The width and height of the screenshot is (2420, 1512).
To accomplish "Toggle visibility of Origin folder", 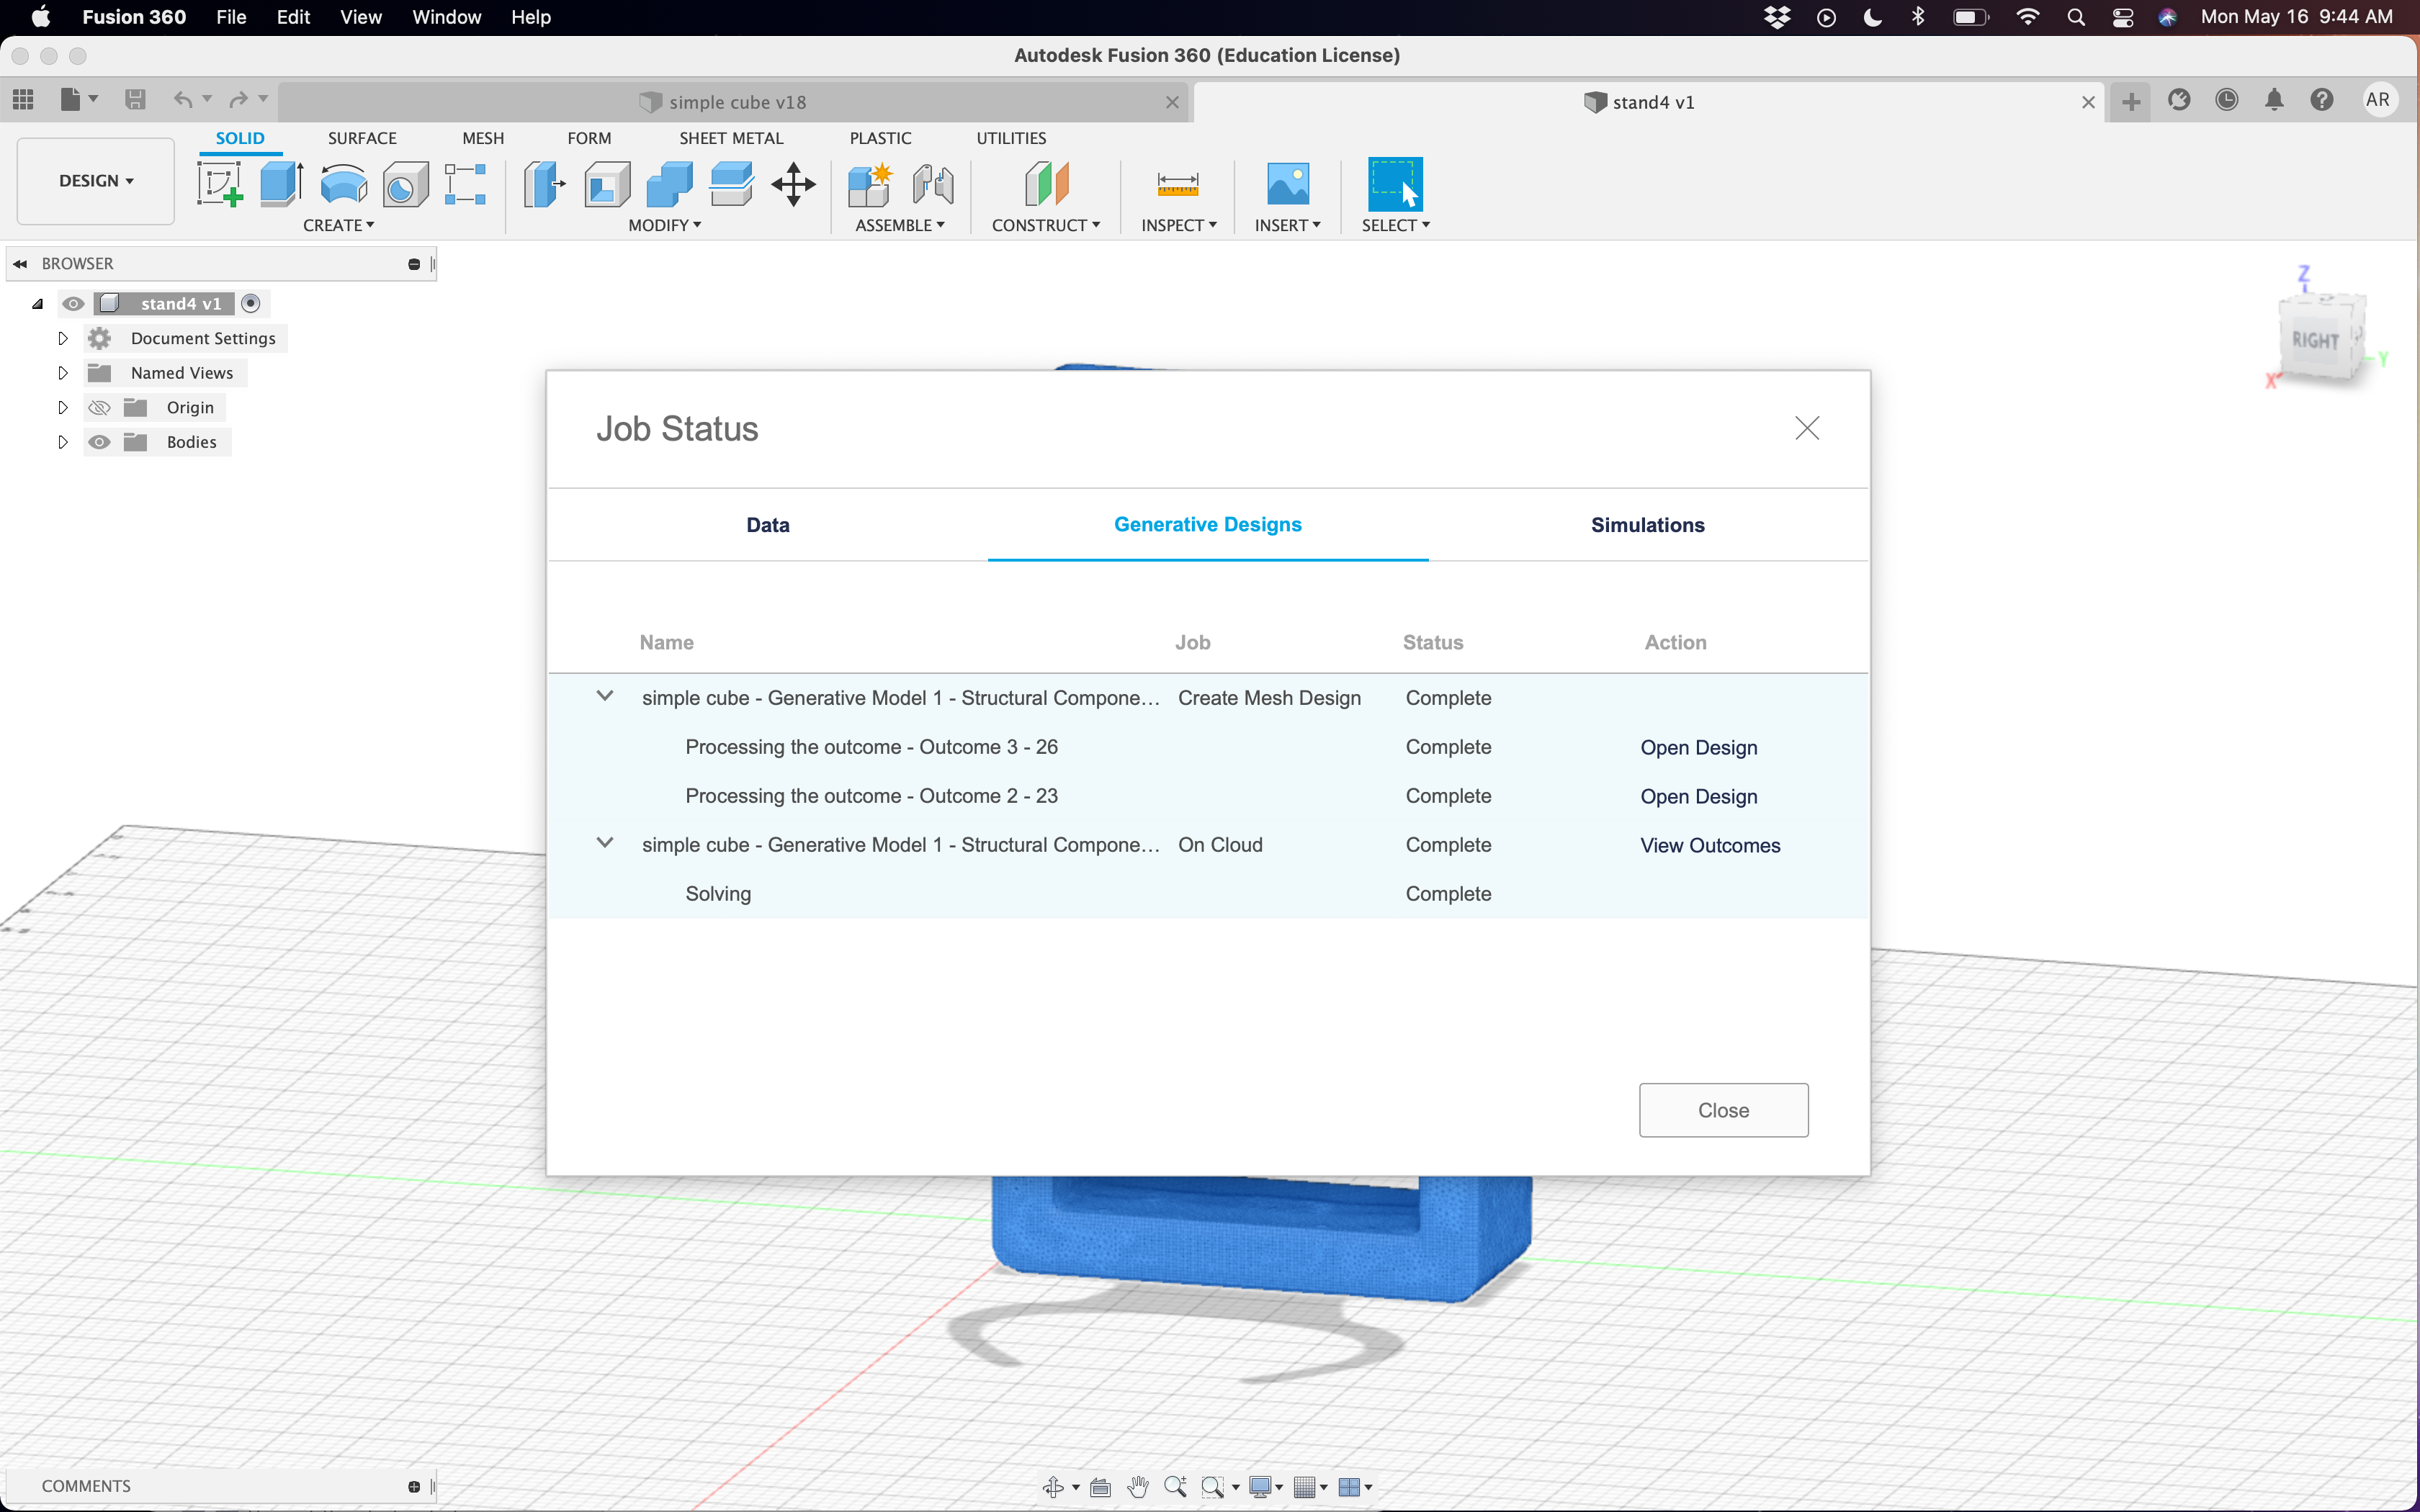I will tap(99, 408).
